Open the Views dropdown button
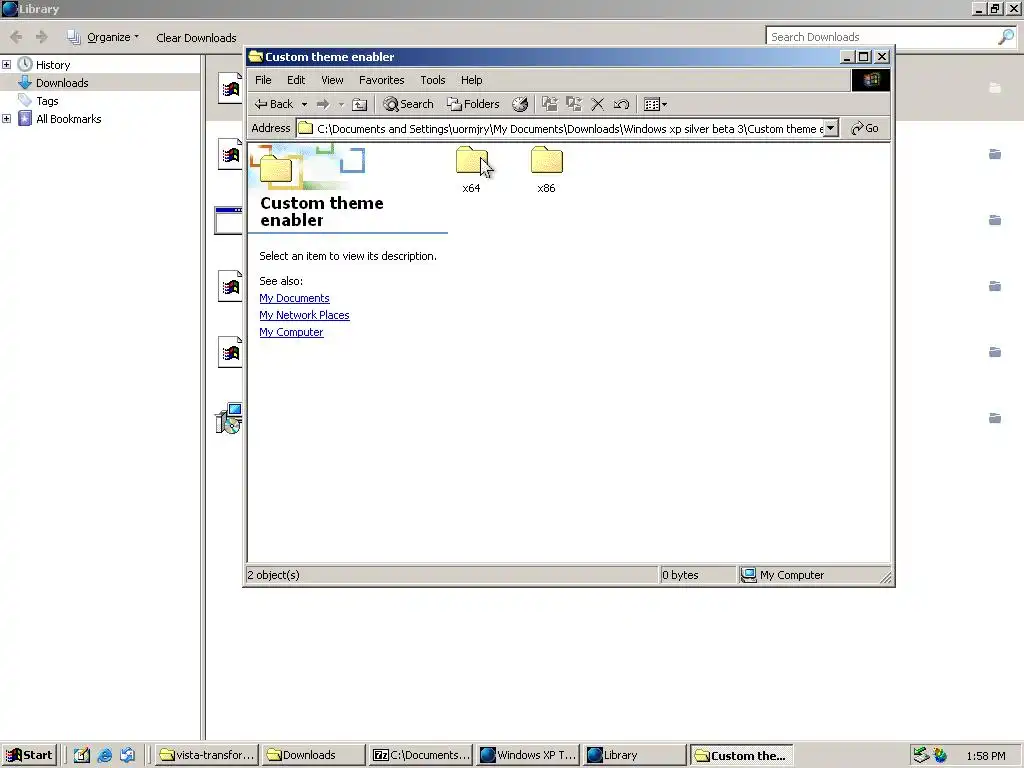The width and height of the screenshot is (1024, 768). pyautogui.click(x=655, y=104)
